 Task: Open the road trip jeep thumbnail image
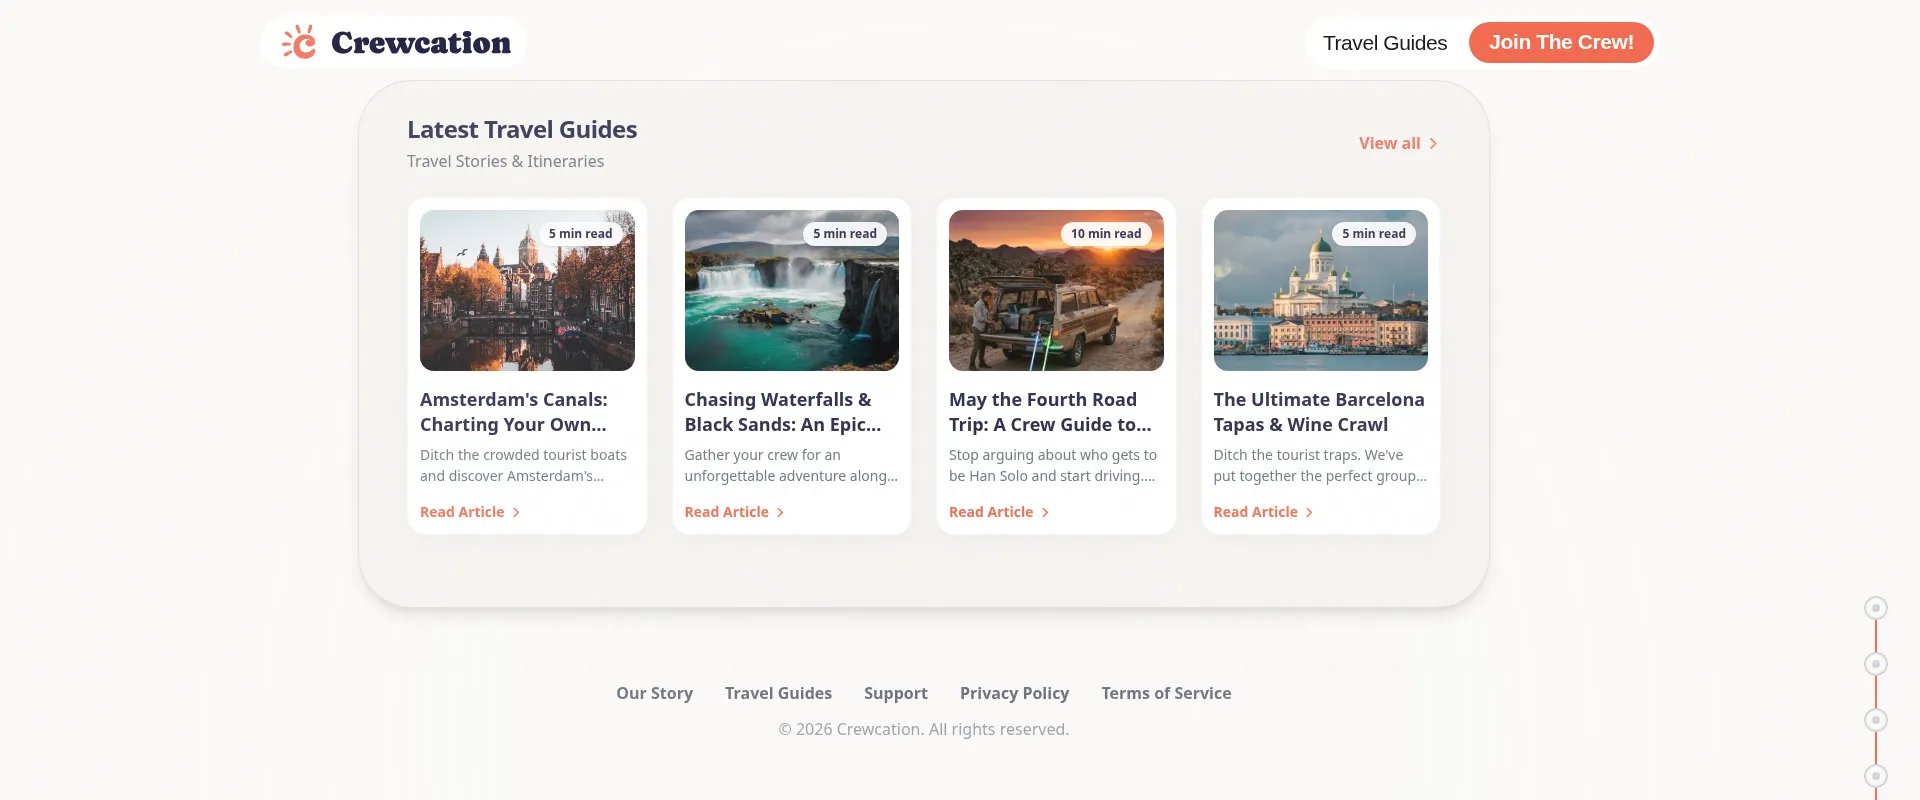pyautogui.click(x=1056, y=290)
